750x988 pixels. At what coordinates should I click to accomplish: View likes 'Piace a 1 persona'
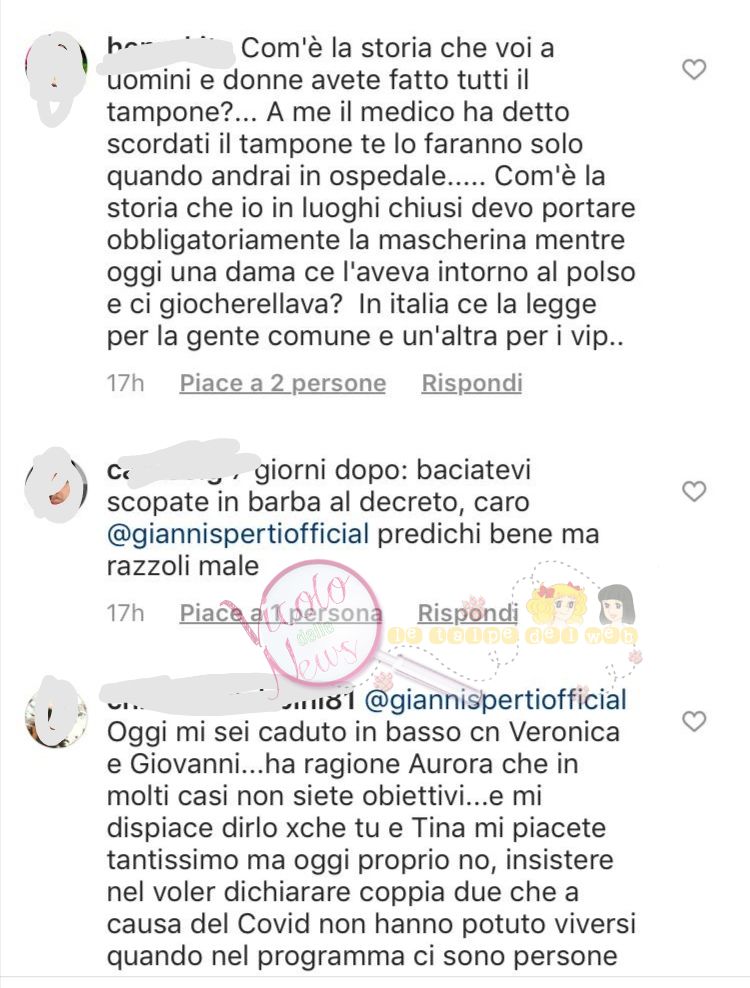pos(281,612)
